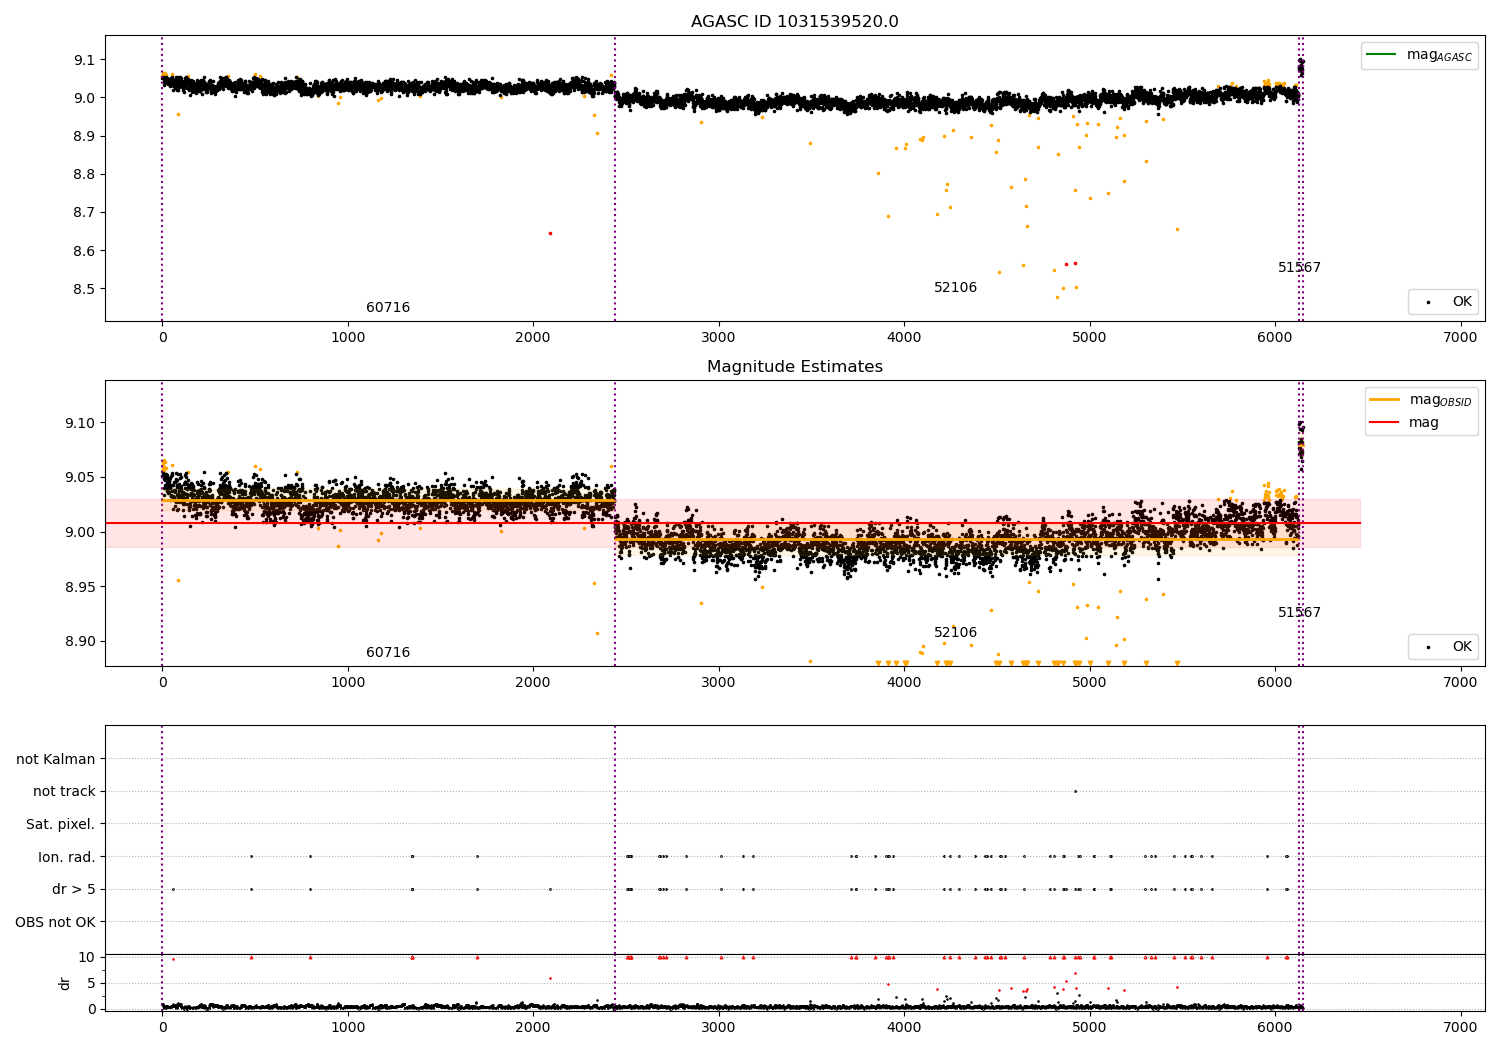
Task: Click obsid label '51567' in Magnitude Estimates plot
Action: (x=1299, y=613)
